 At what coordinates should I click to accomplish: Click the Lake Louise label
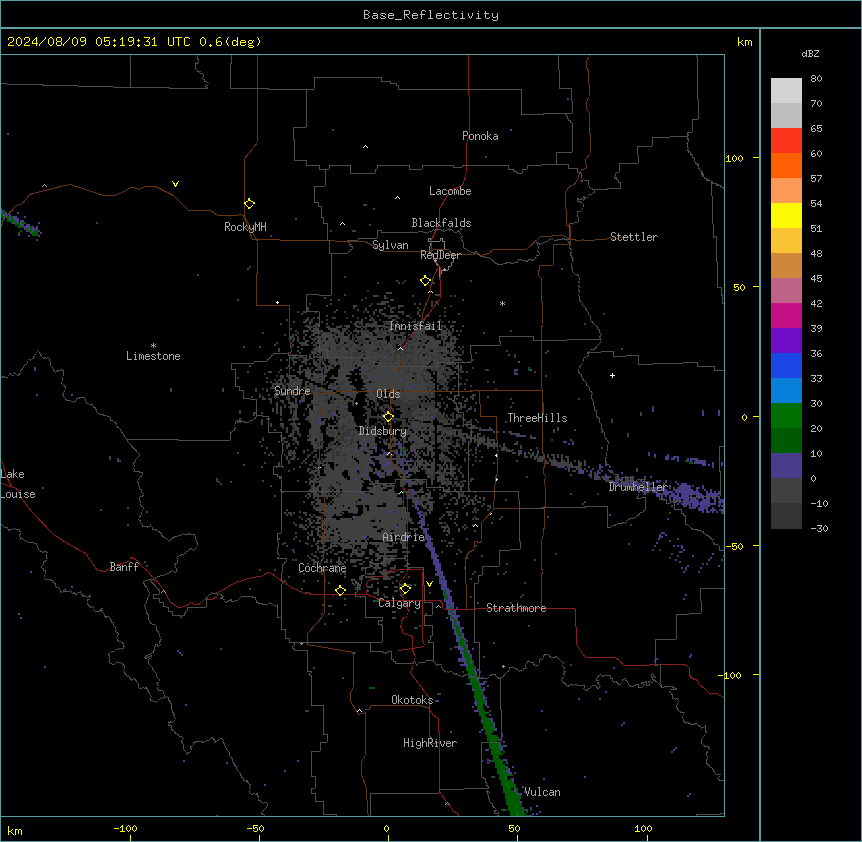(18, 484)
